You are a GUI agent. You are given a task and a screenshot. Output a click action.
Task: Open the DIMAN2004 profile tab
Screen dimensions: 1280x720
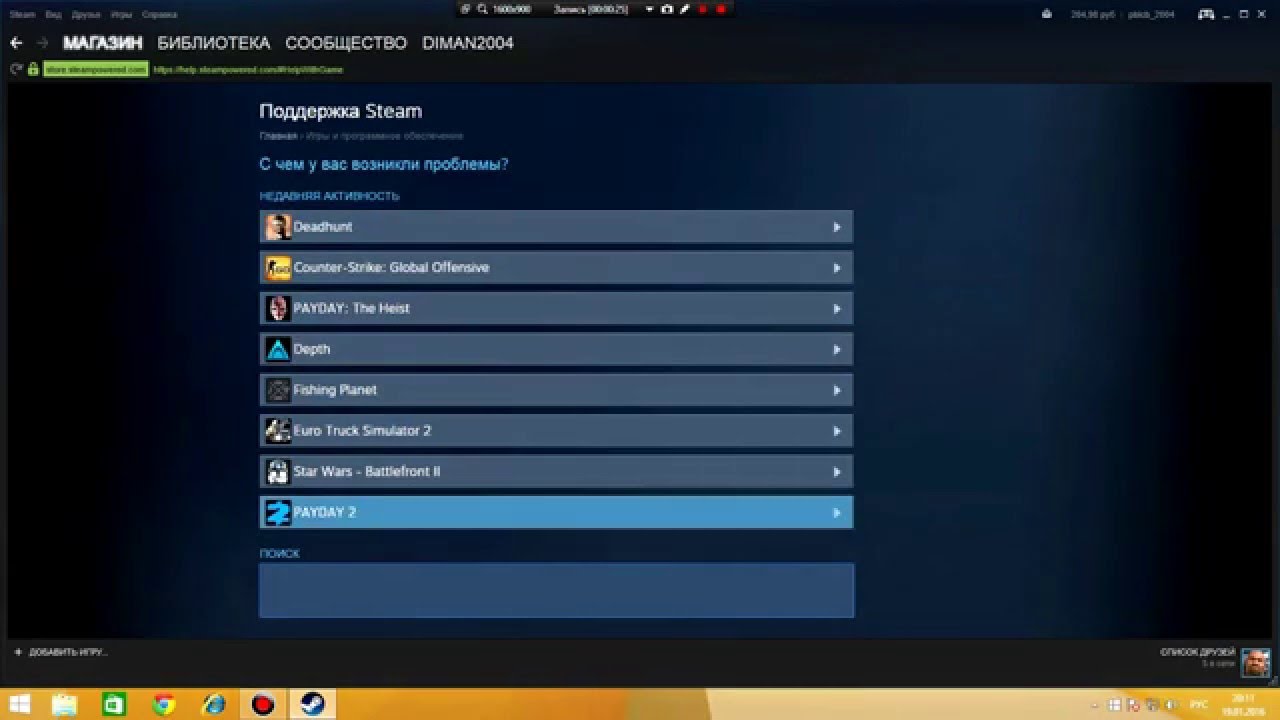click(x=468, y=43)
